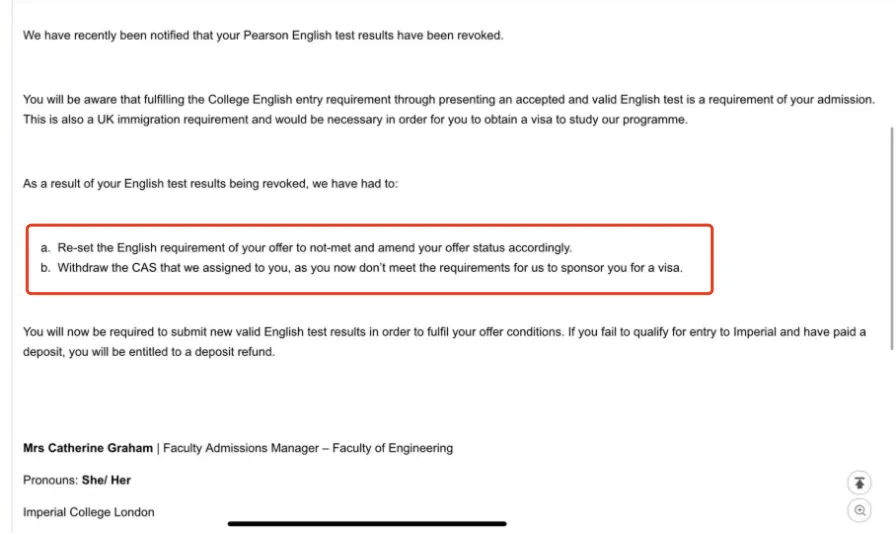Click the Faculty Admissions Manager title text
This screenshot has width=896, height=534.
(235, 448)
